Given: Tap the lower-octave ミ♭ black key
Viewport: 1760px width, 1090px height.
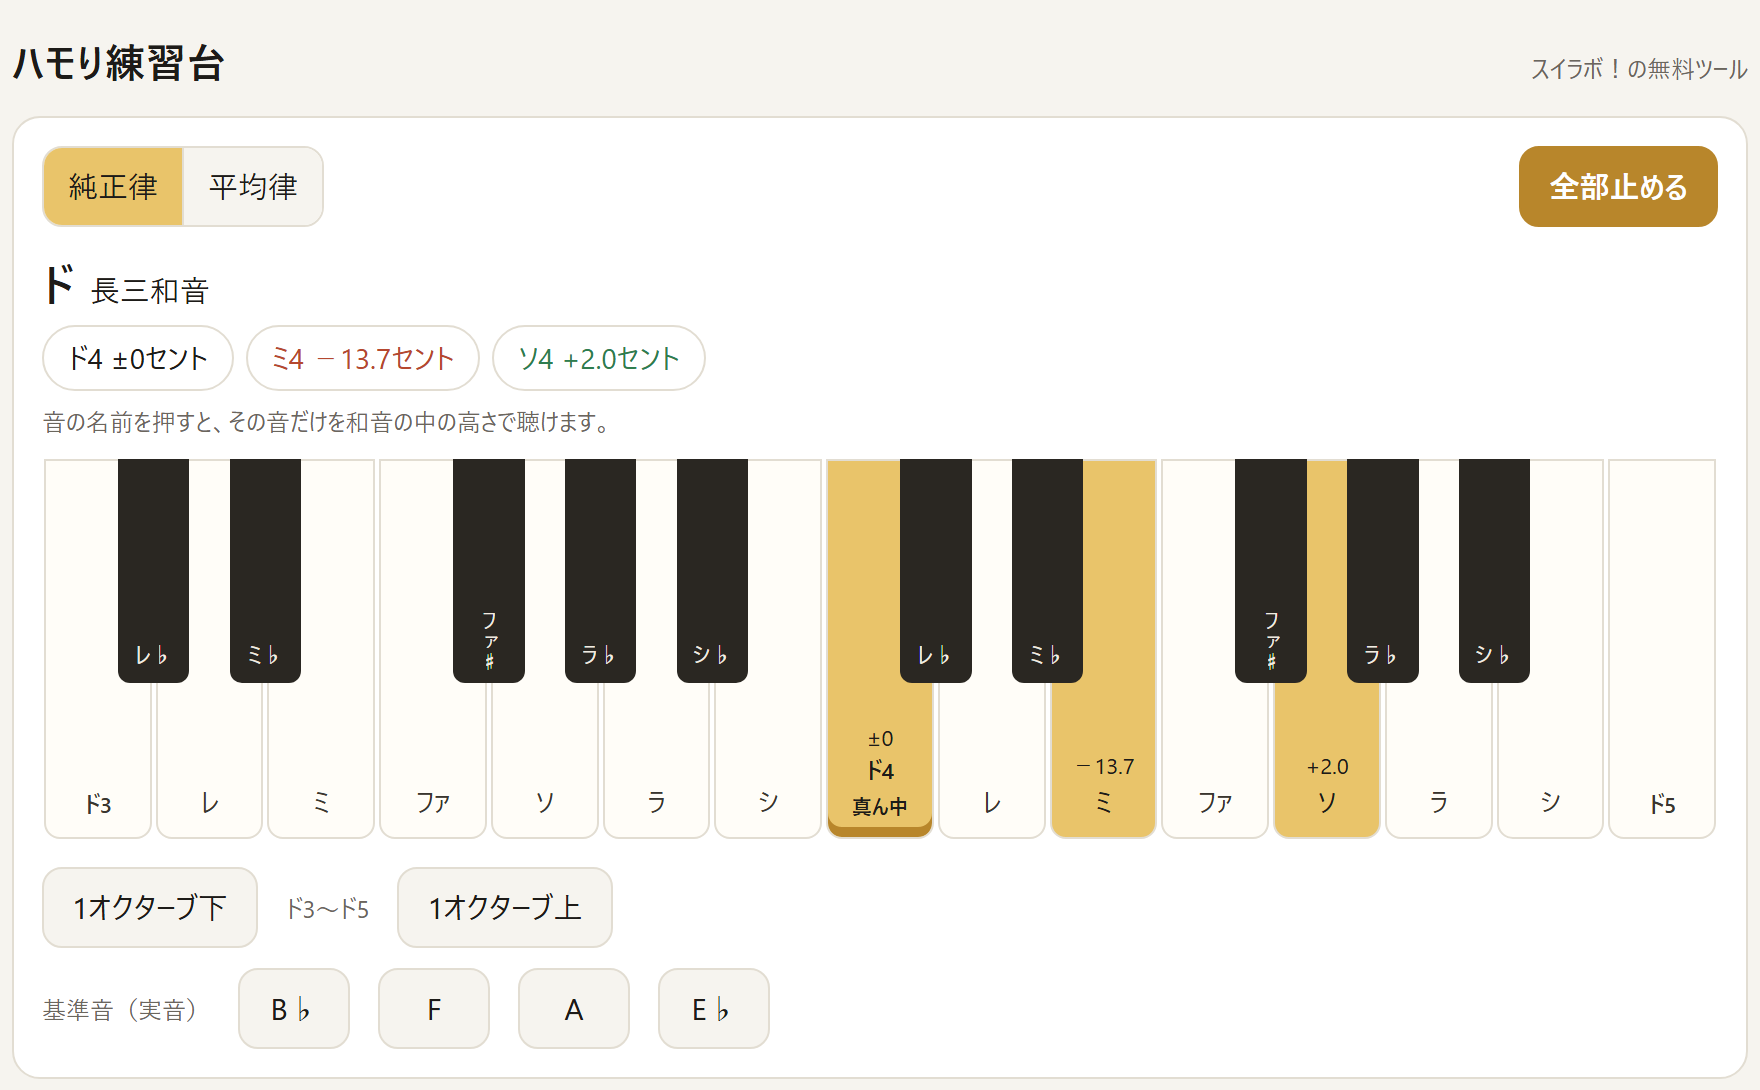Looking at the screenshot, I should (x=265, y=570).
